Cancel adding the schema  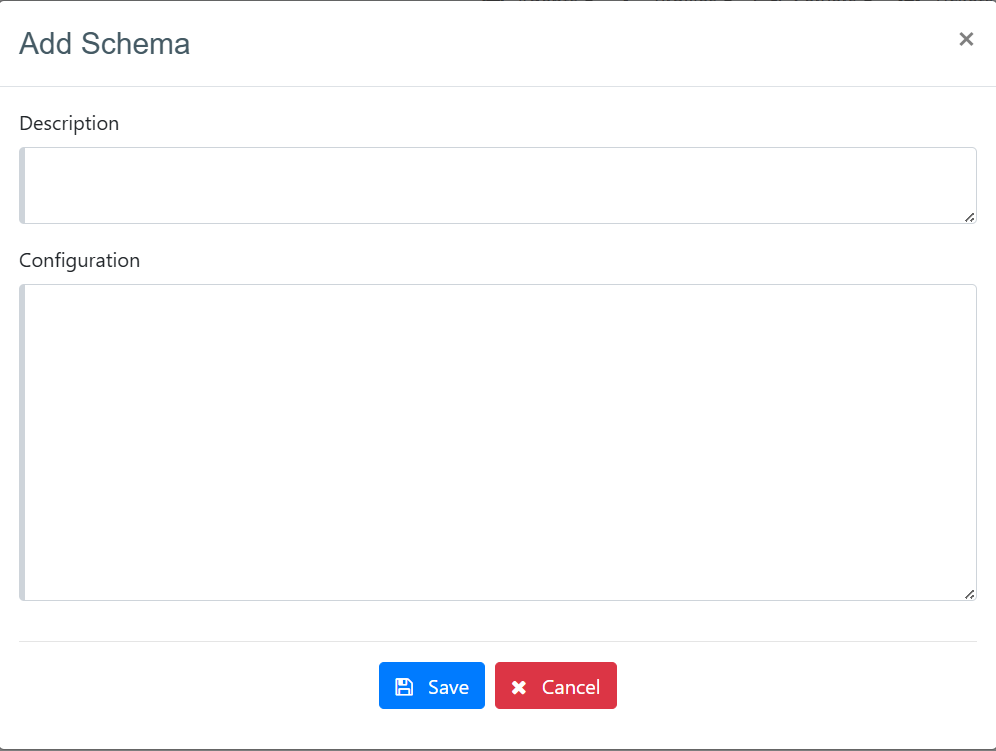click(556, 686)
